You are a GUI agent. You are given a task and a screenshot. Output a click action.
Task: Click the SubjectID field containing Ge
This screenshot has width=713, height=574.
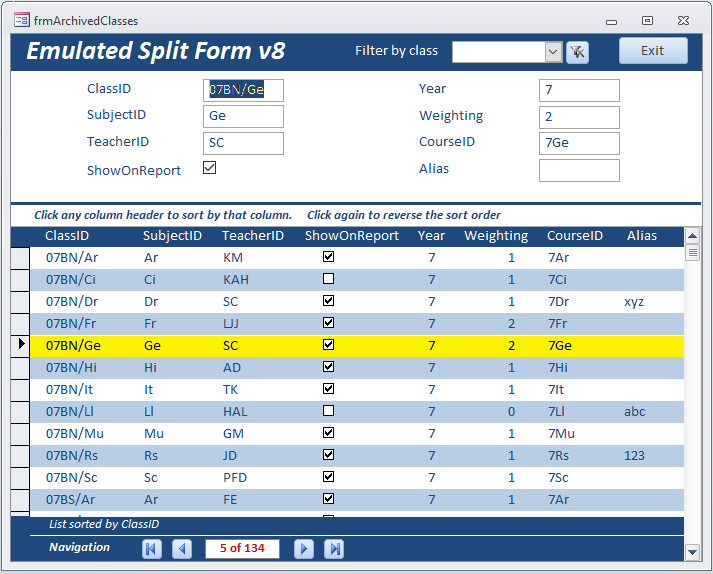pos(243,116)
